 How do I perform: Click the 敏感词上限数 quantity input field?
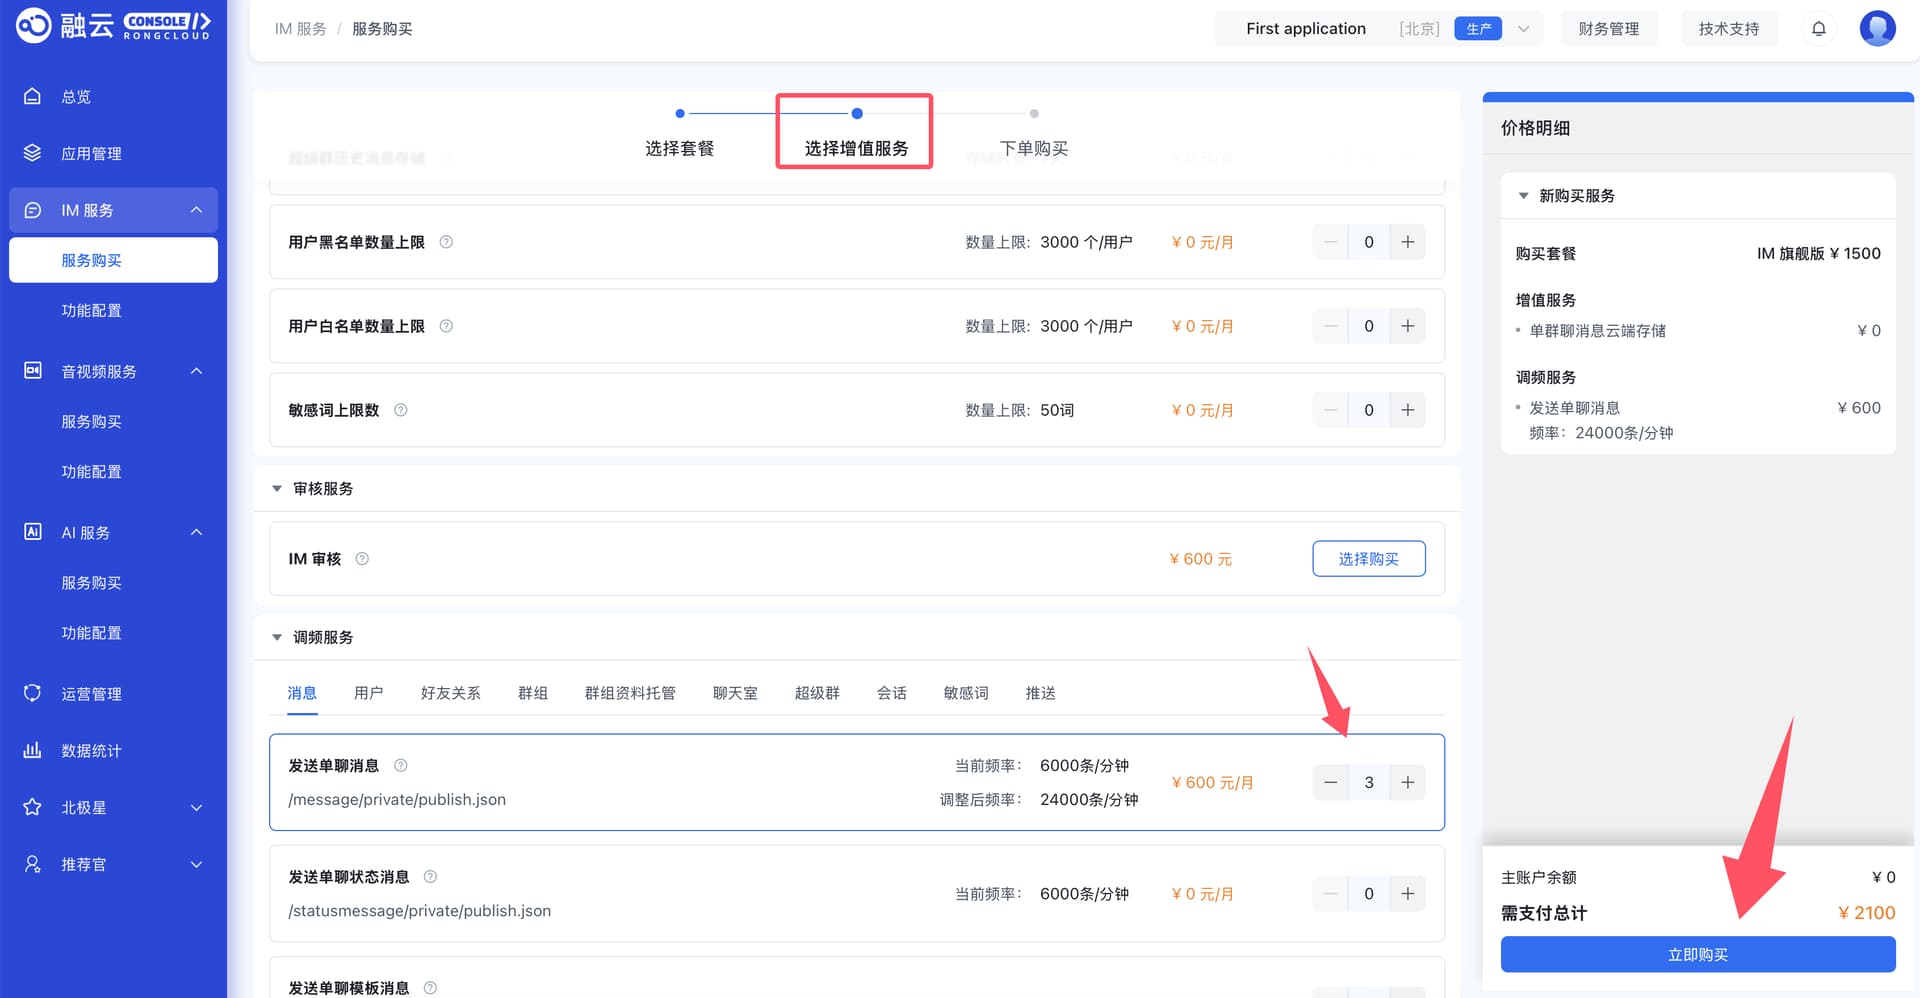1368,410
